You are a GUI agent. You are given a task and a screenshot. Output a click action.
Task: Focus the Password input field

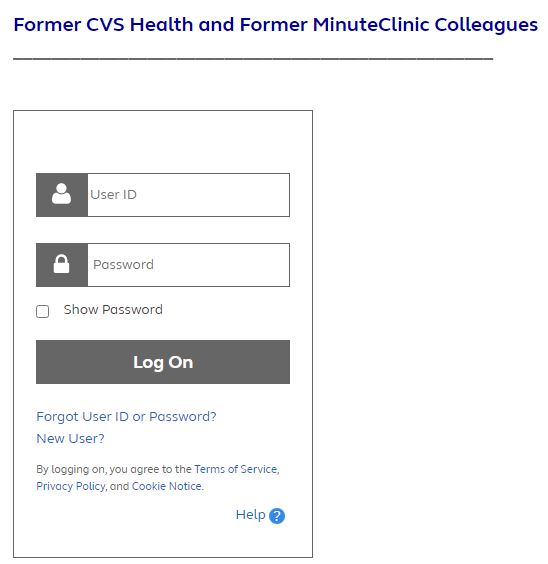tap(188, 265)
